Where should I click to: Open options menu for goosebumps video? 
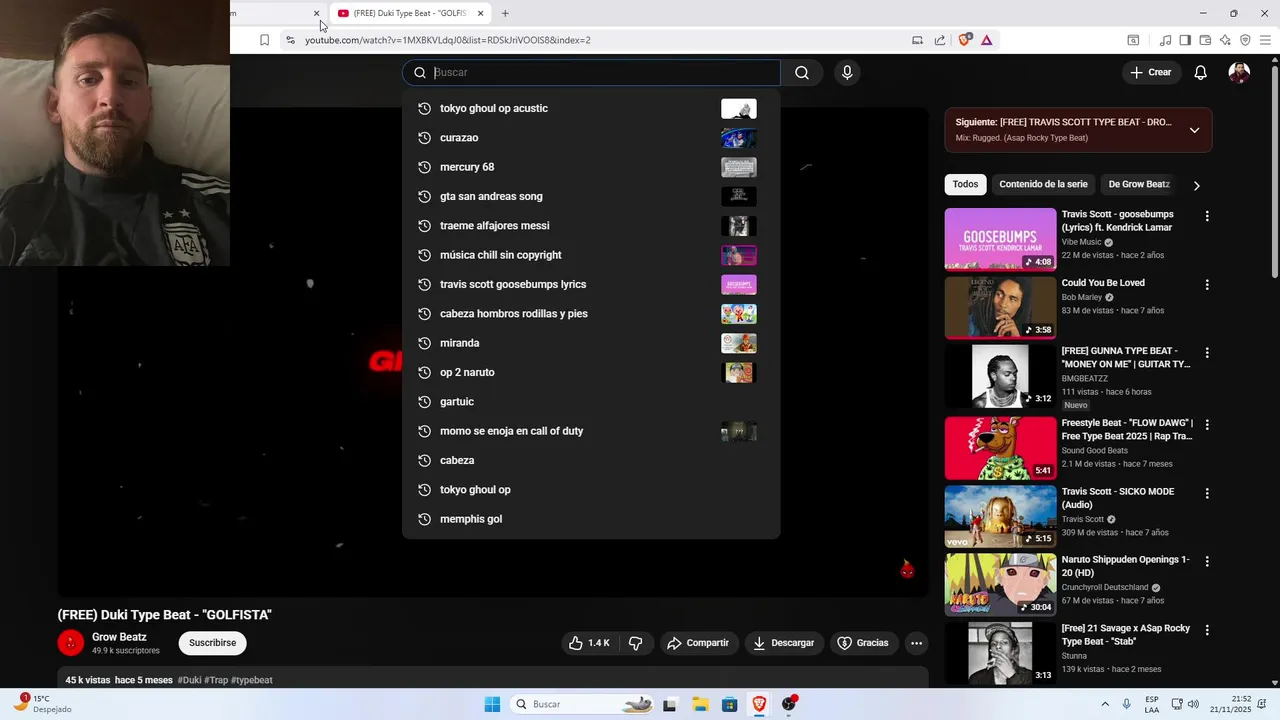coord(1207,216)
